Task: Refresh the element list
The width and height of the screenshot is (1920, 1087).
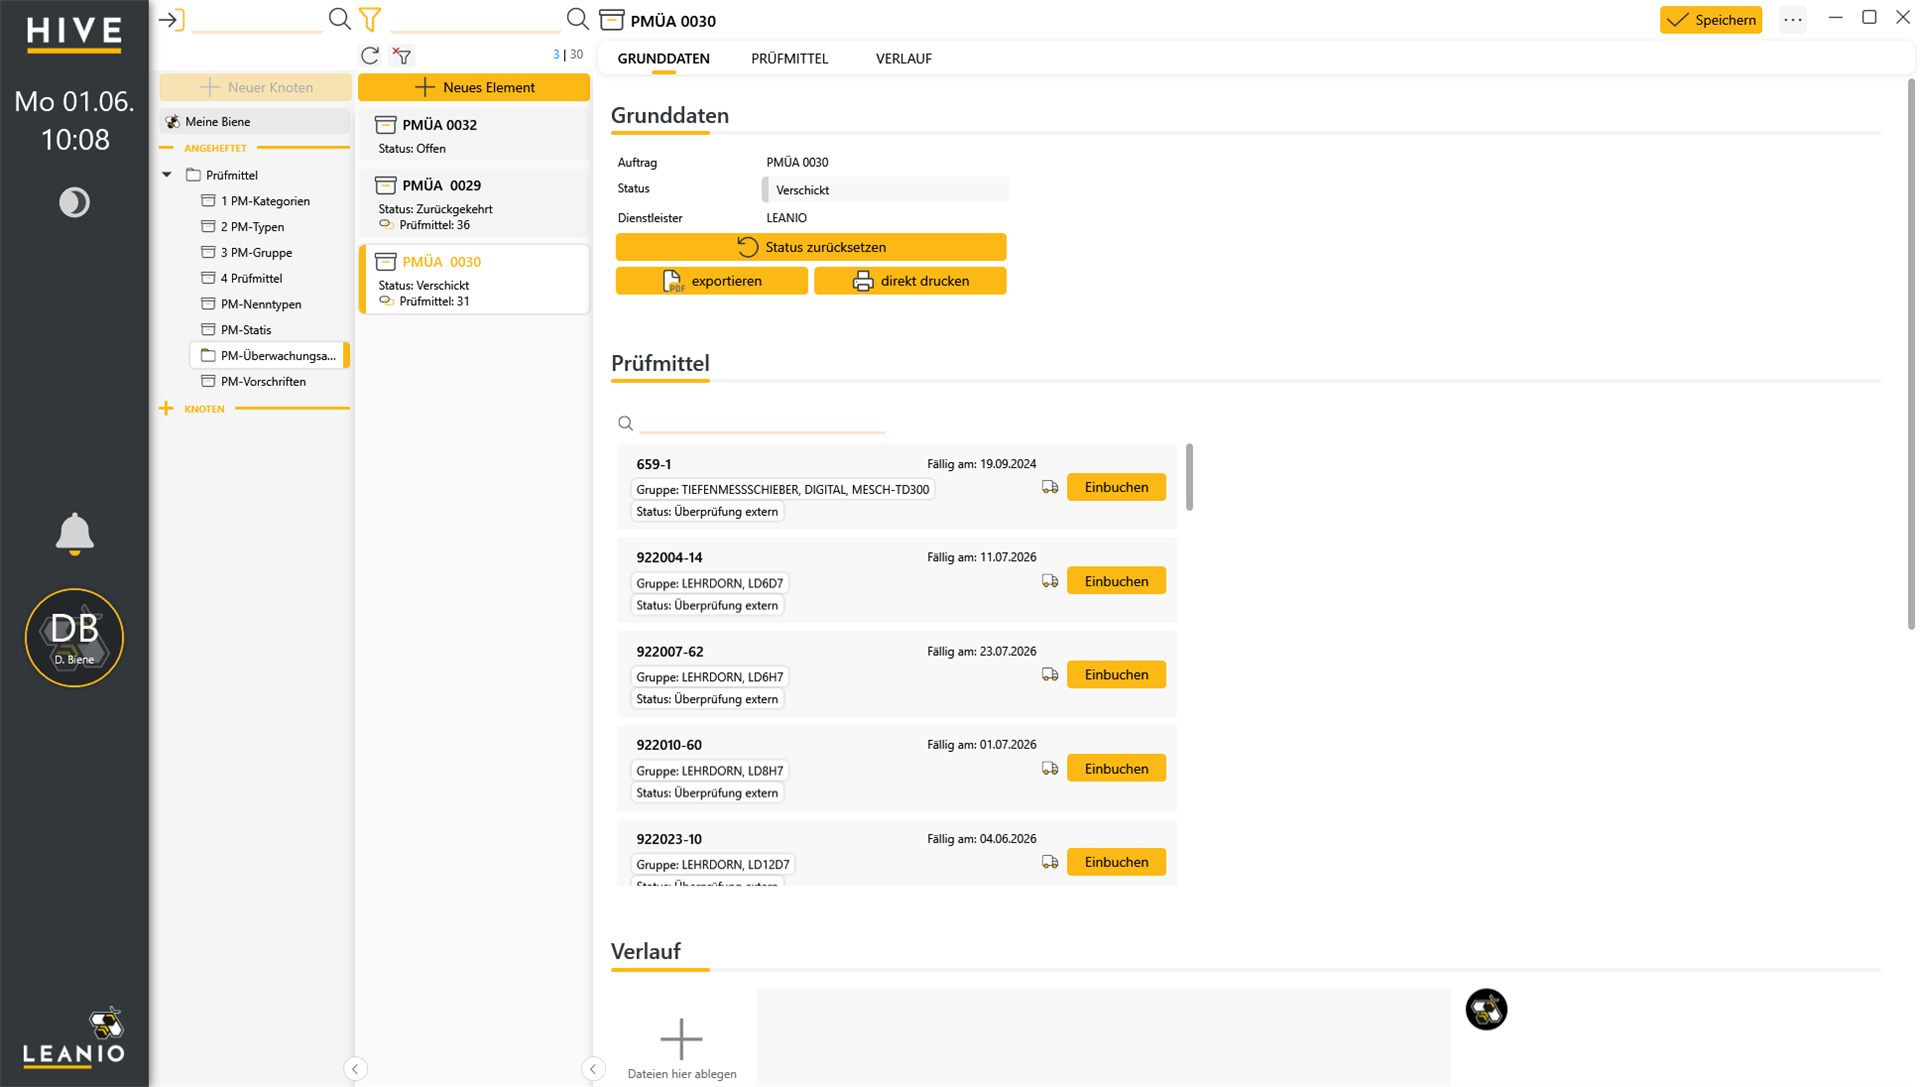Action: pyautogui.click(x=370, y=55)
